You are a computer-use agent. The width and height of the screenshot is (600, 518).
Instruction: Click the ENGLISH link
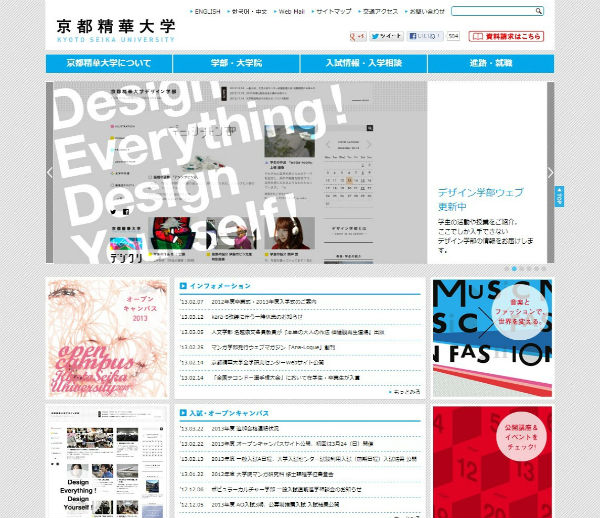pyautogui.click(x=205, y=11)
